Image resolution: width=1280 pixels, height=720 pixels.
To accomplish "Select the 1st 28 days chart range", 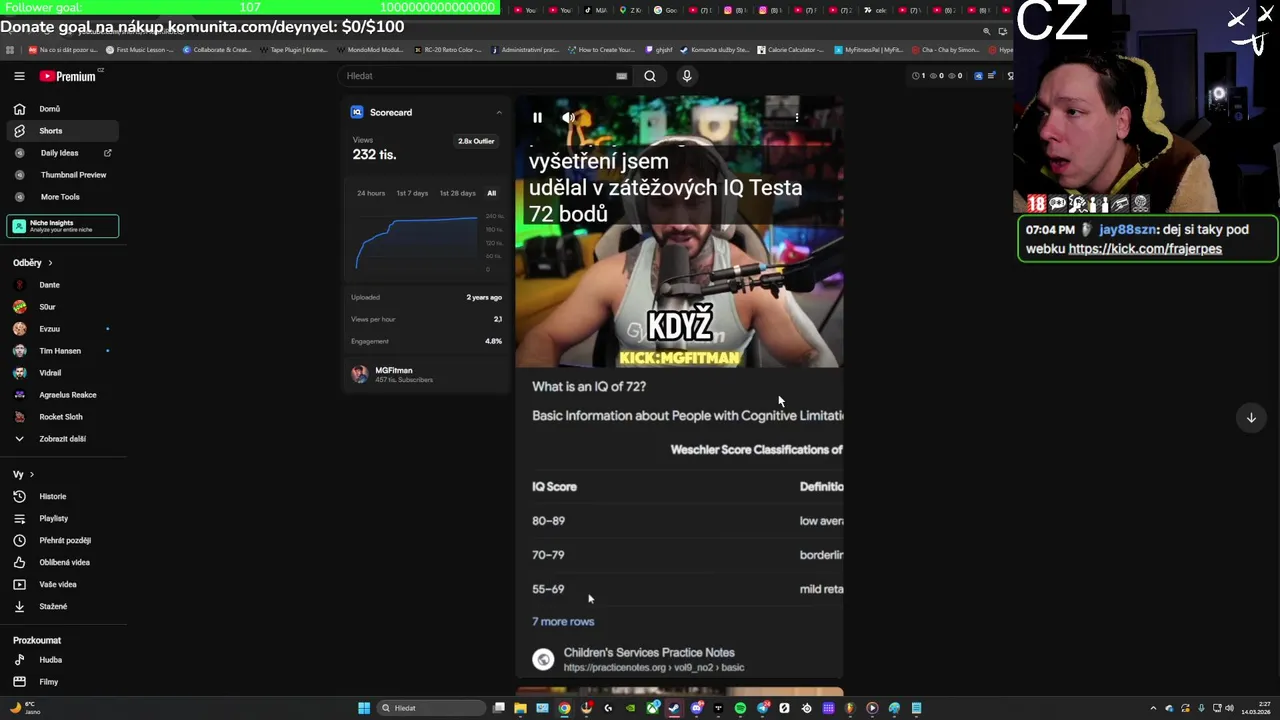I will click(458, 193).
